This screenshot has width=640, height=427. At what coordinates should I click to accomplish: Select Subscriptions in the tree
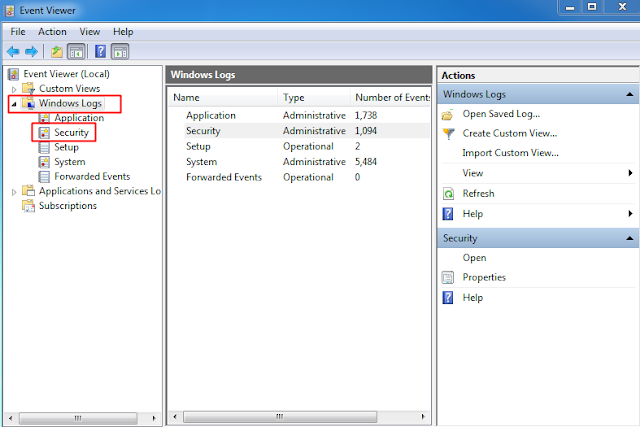click(67, 206)
